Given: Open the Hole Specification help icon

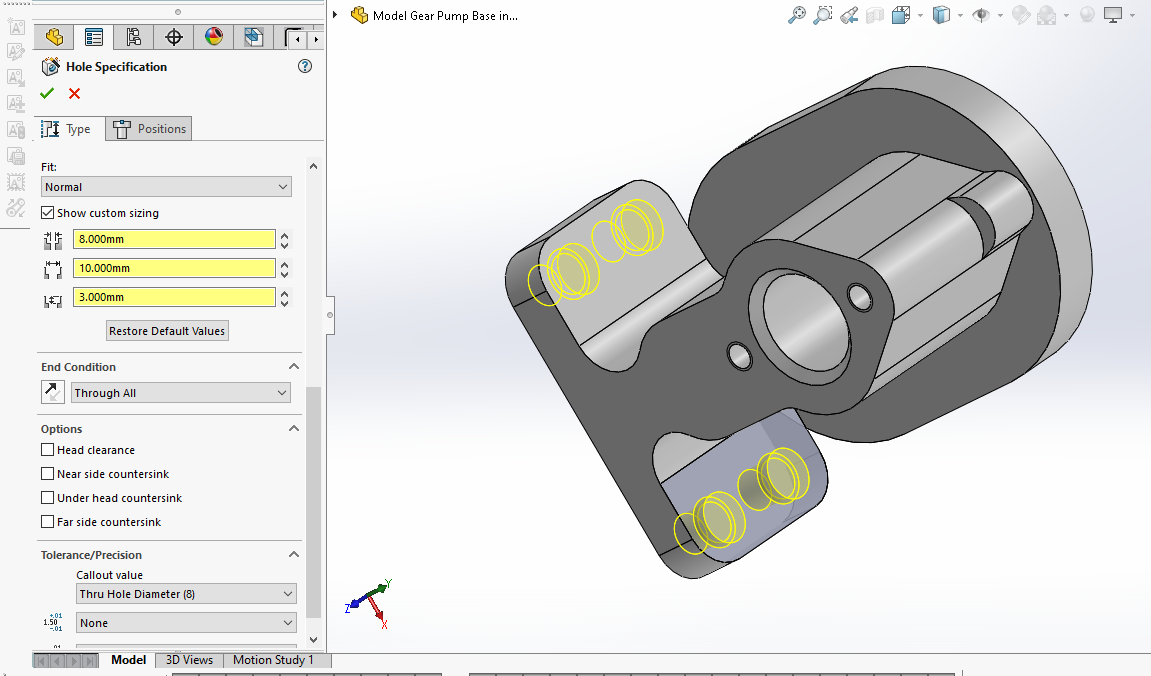Looking at the screenshot, I should tap(305, 67).
